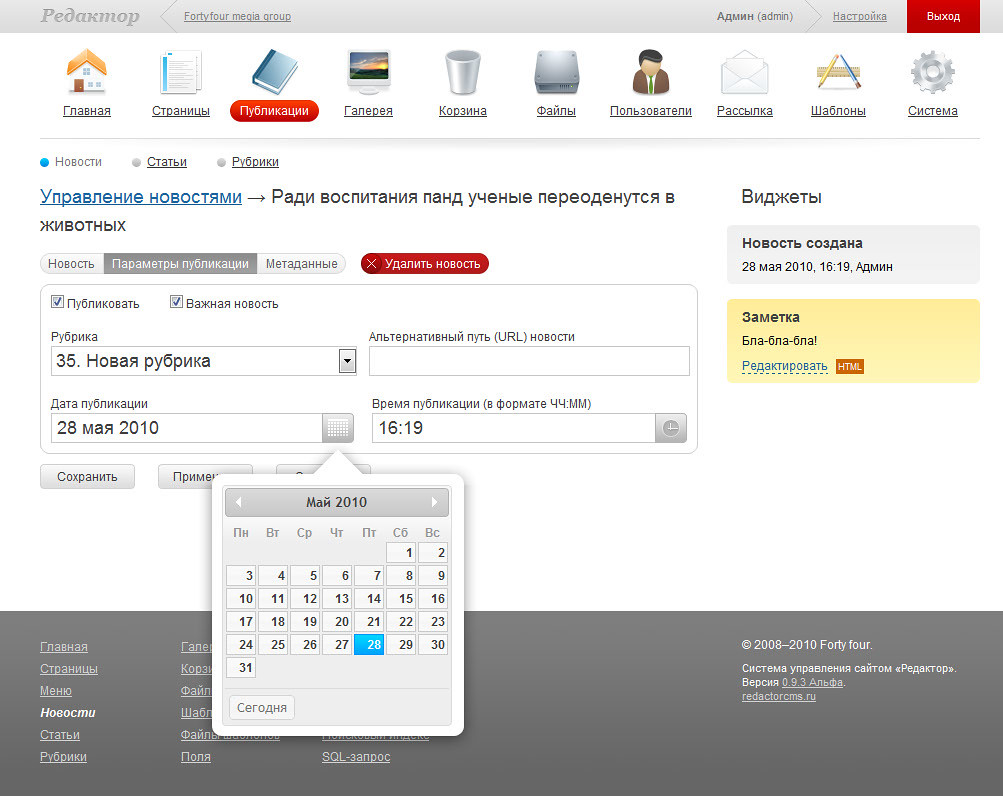Click the Страницы pages icon
The width and height of the screenshot is (1003, 796).
[181, 73]
